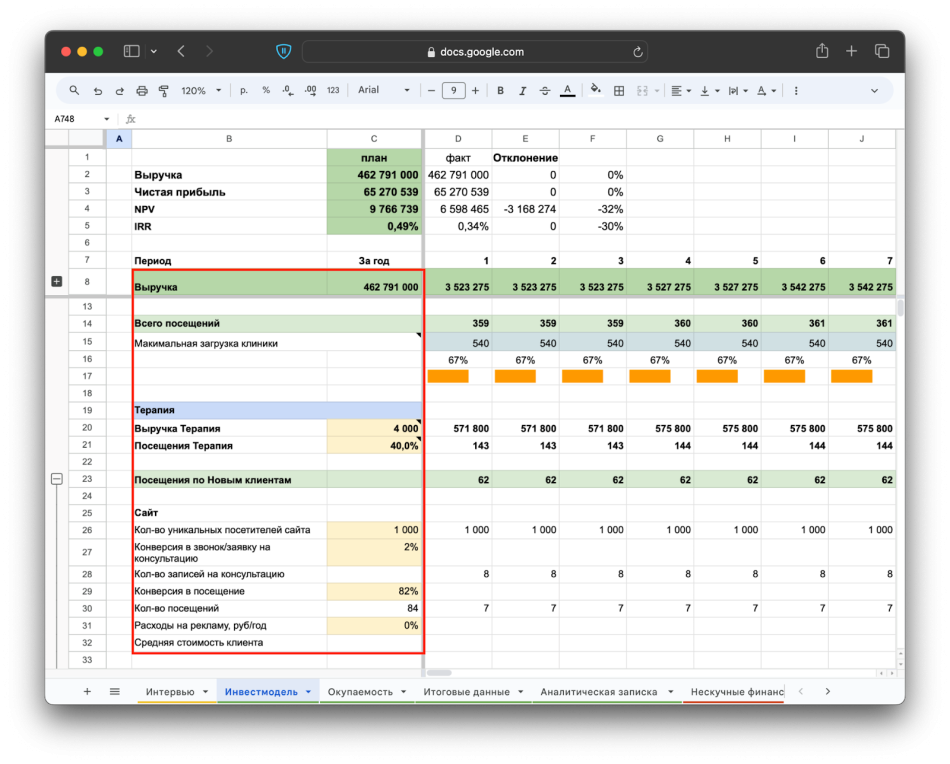Add a new sheet with plus icon

point(87,691)
